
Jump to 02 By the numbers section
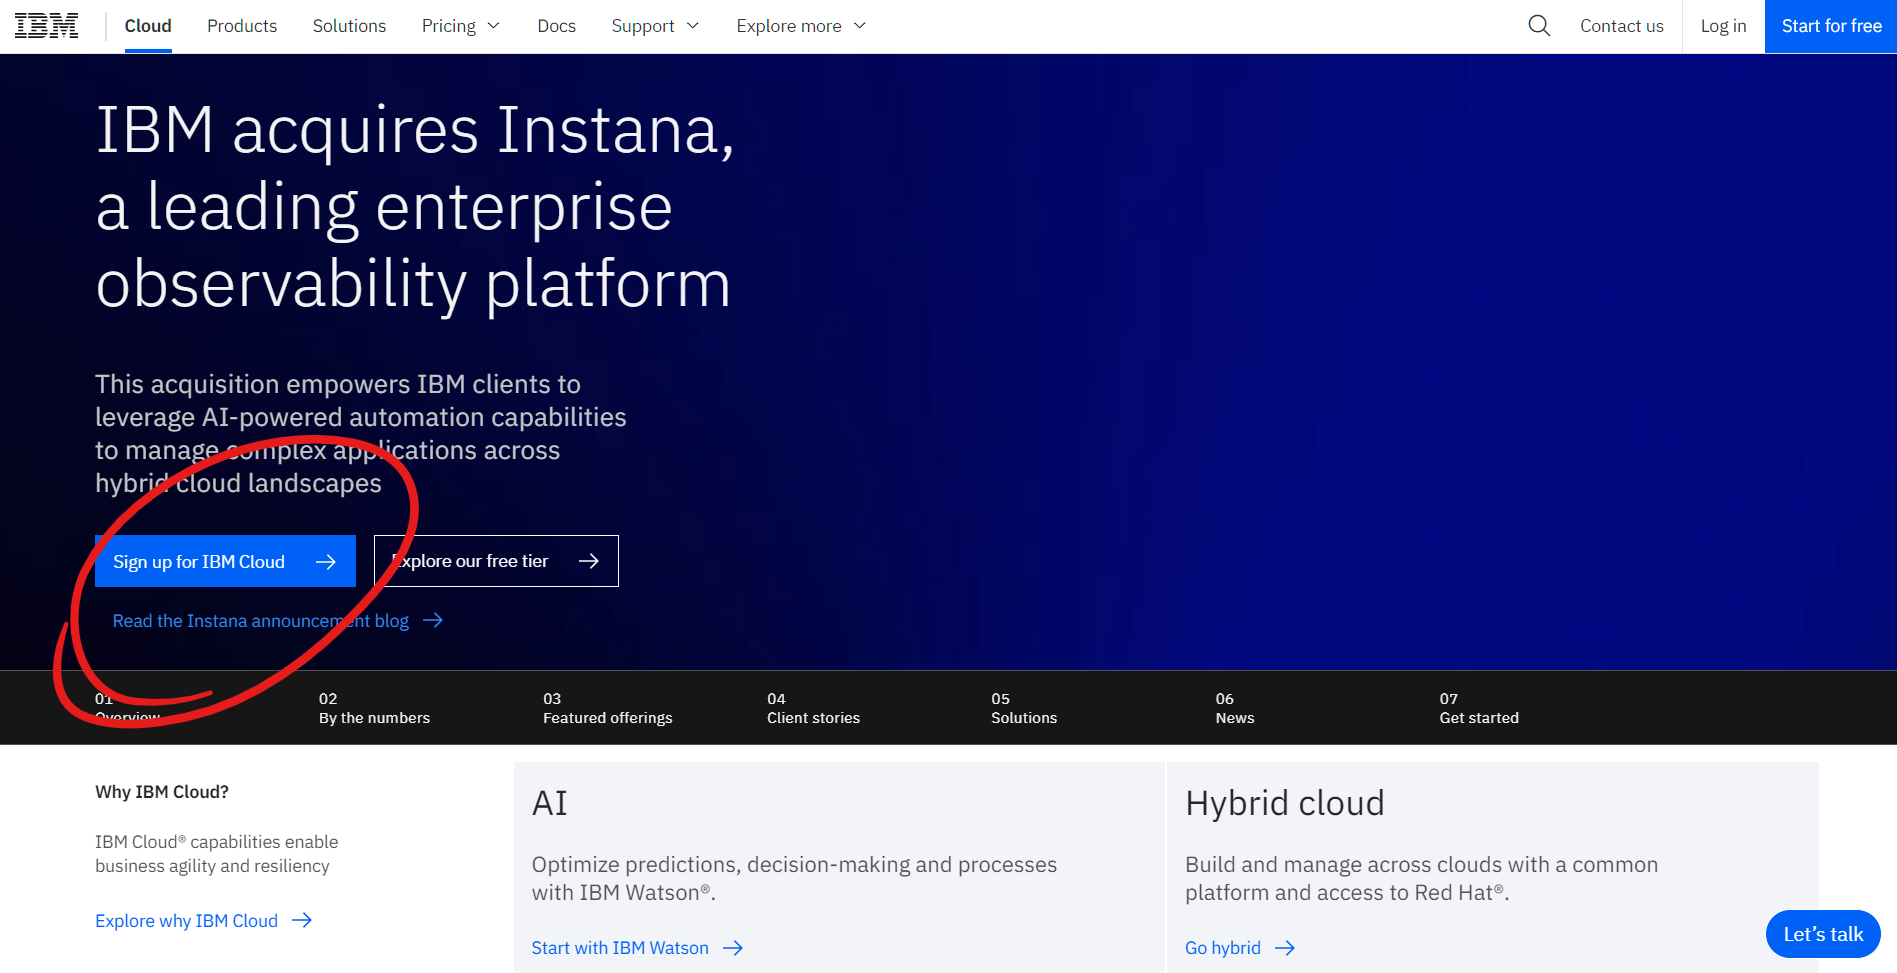(x=374, y=708)
